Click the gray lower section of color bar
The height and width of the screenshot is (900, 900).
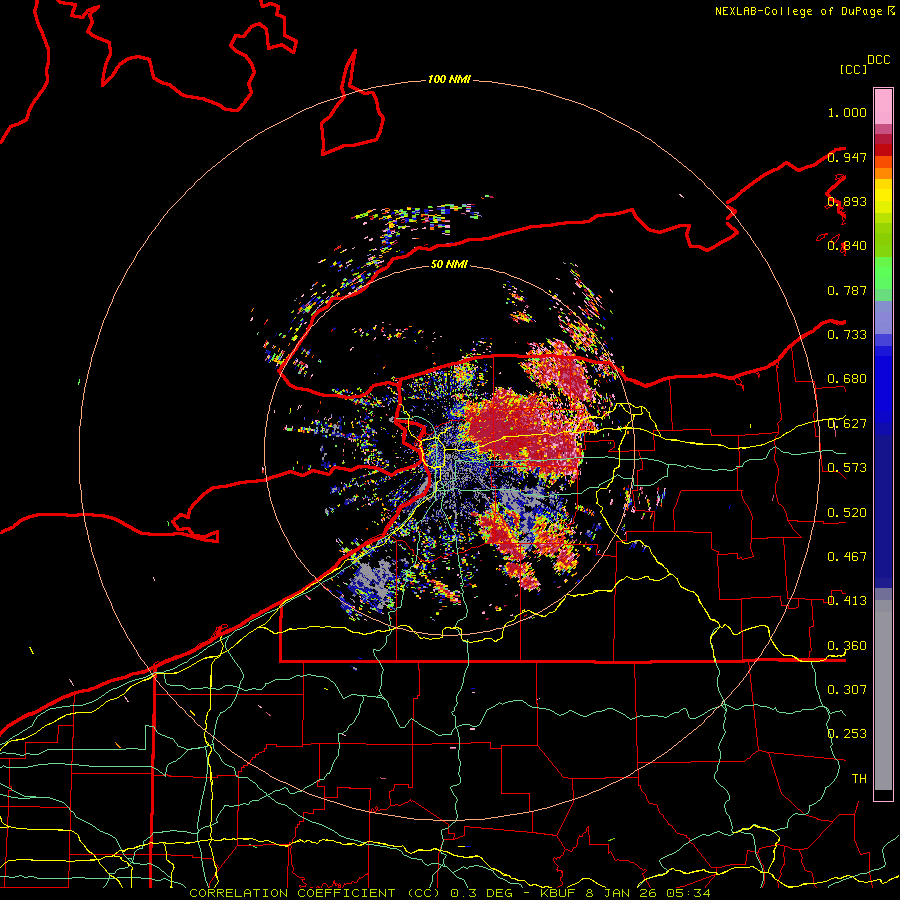coord(883,695)
